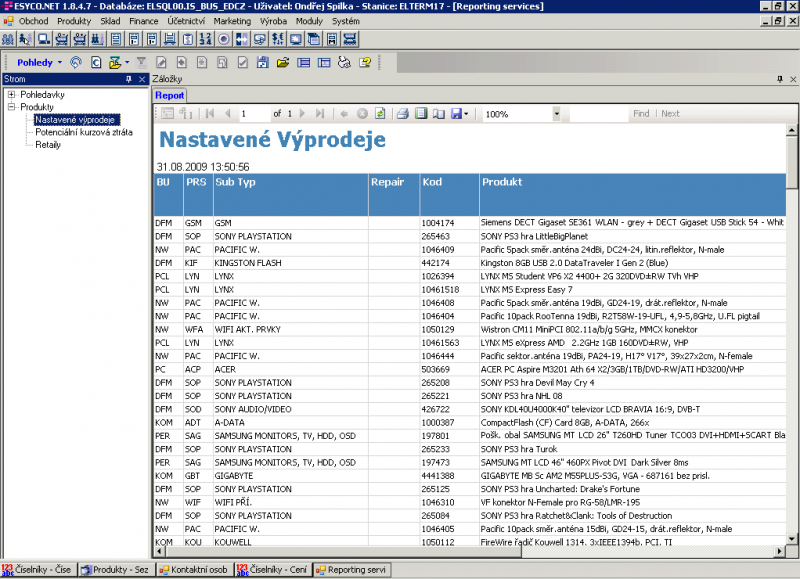Screen dimensions: 800x579
Task: Collapse the Produkty tree node
Action: click(x=11, y=107)
